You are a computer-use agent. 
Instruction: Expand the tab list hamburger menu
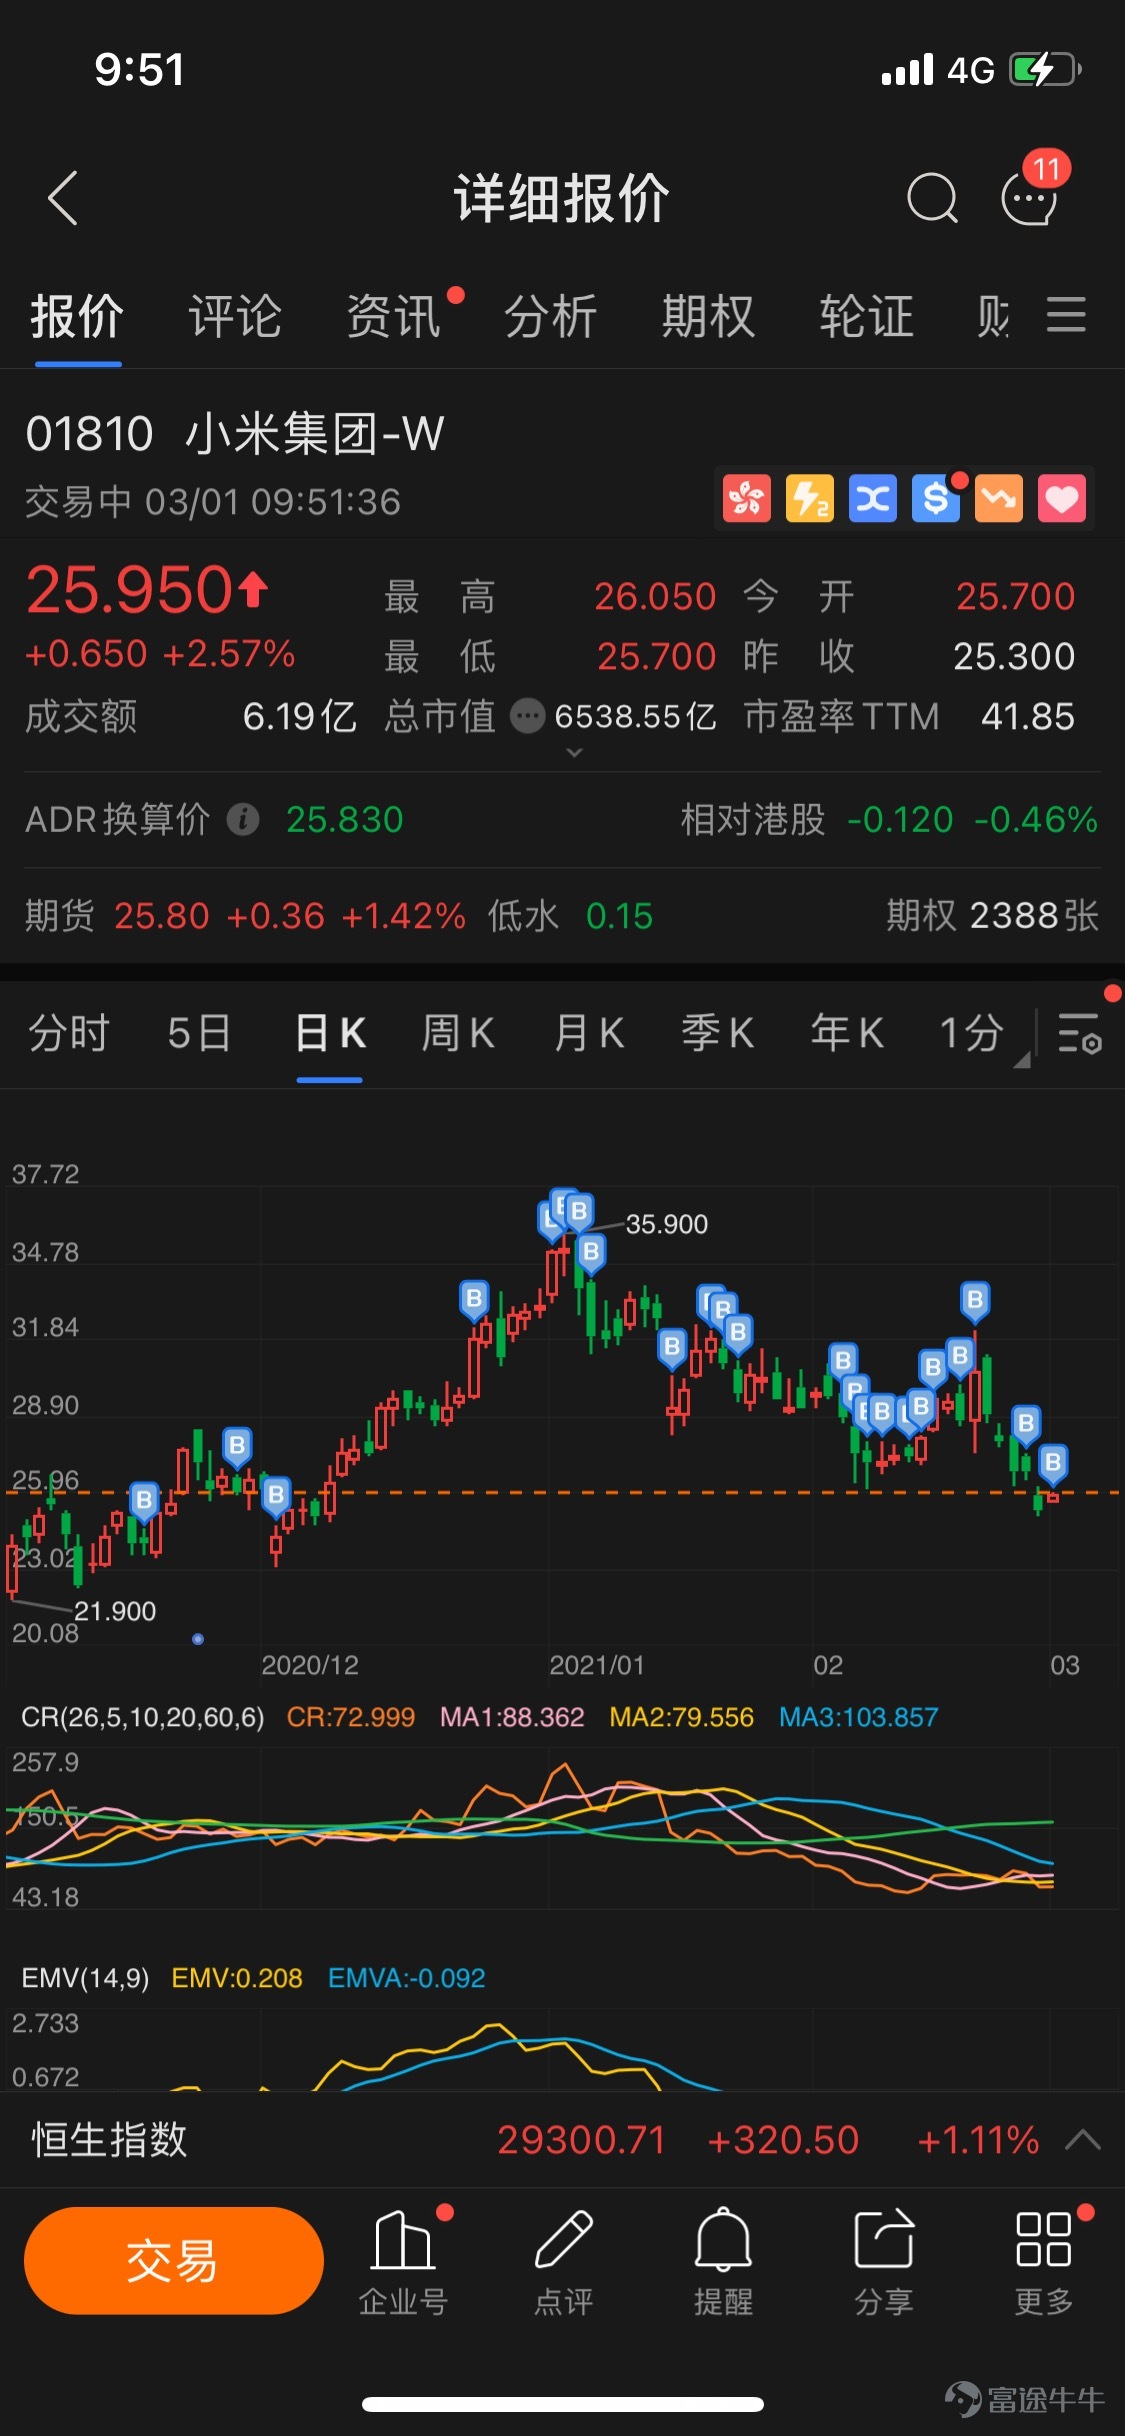[x=1066, y=315]
